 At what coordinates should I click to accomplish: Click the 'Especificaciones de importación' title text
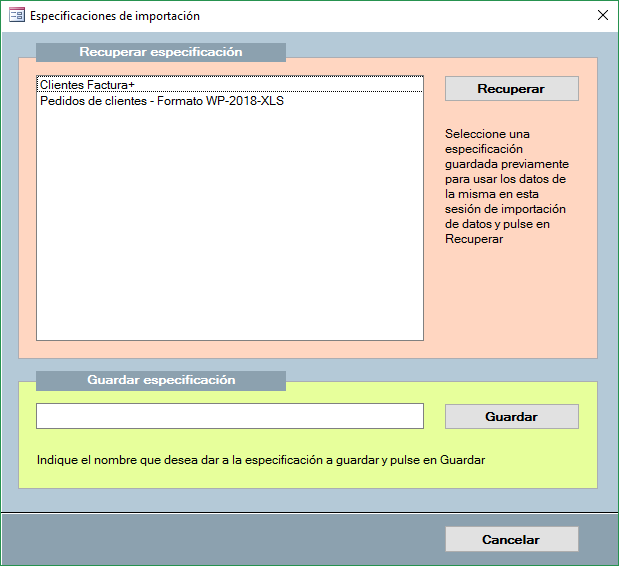coord(114,16)
